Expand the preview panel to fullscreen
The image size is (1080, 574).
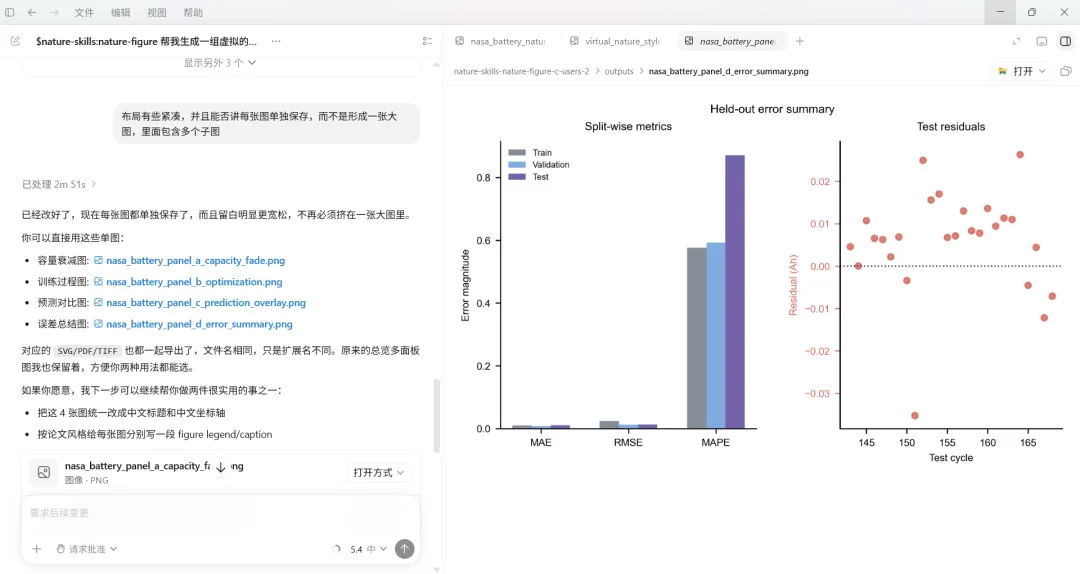[x=1016, y=41]
